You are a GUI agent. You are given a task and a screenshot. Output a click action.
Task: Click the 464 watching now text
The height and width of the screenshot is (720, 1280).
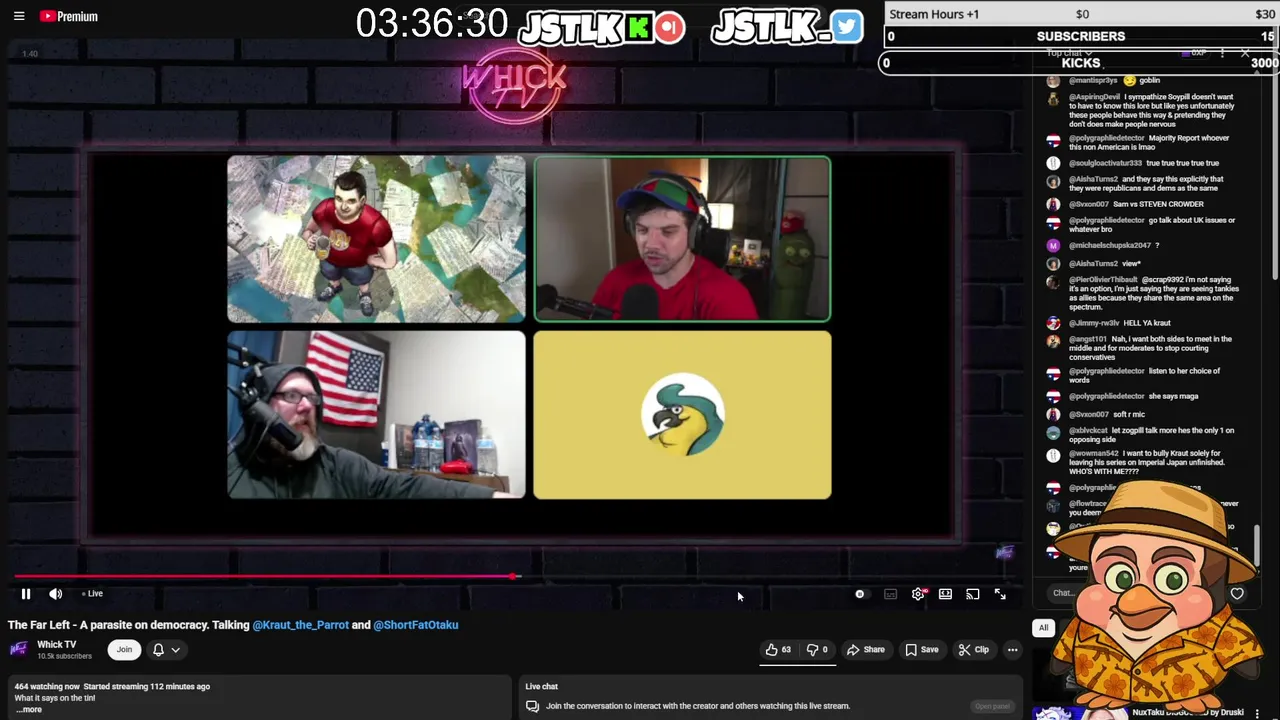point(47,687)
